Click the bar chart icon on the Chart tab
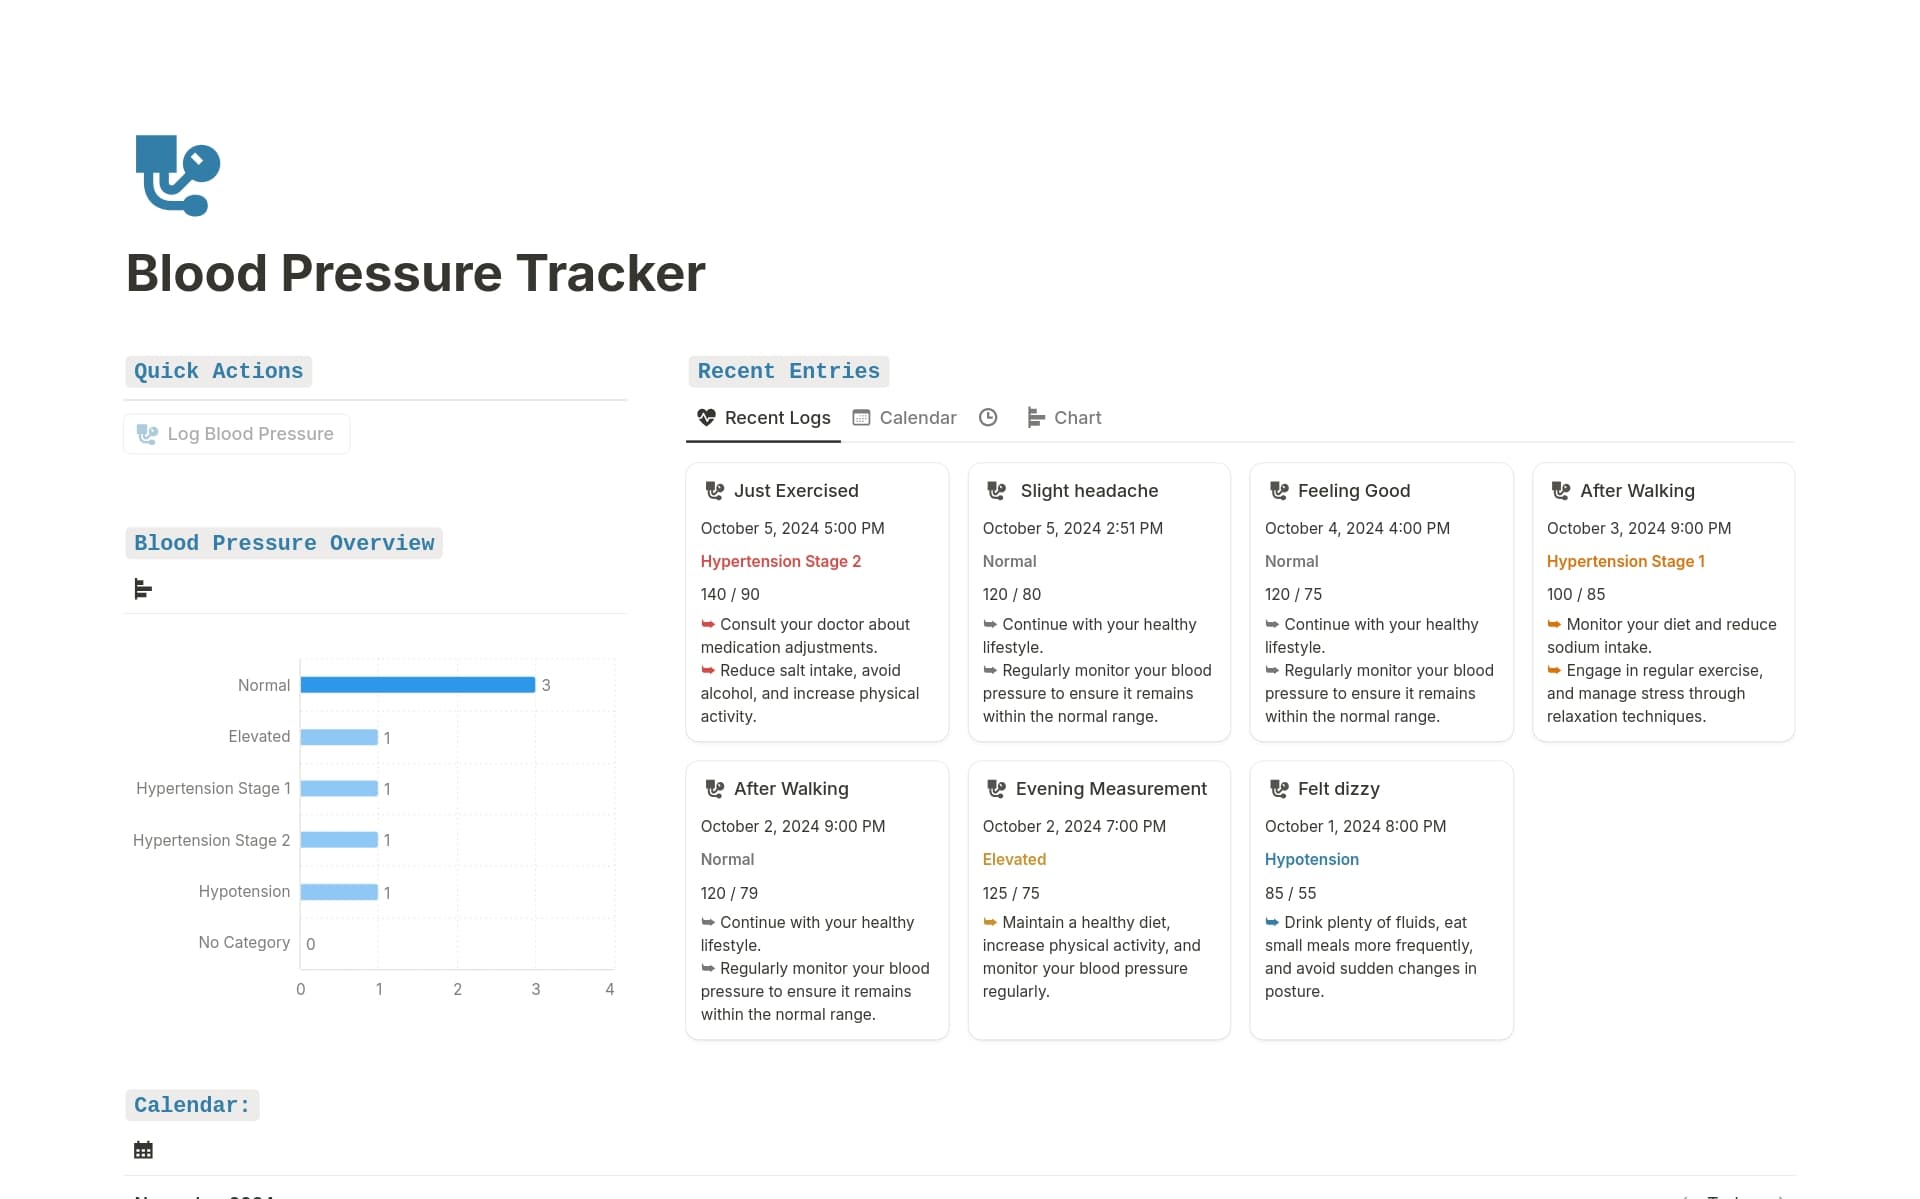 point(1035,417)
